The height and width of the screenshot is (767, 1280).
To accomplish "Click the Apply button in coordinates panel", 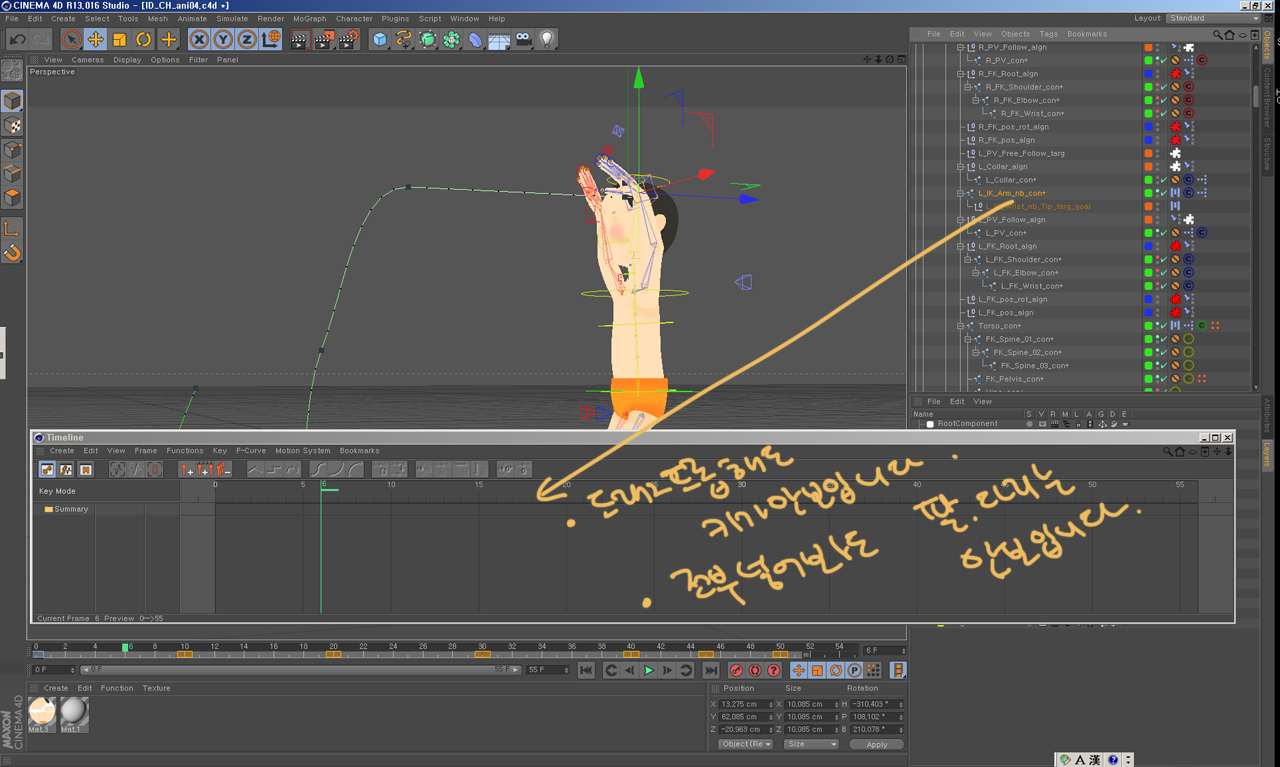I will (x=877, y=744).
